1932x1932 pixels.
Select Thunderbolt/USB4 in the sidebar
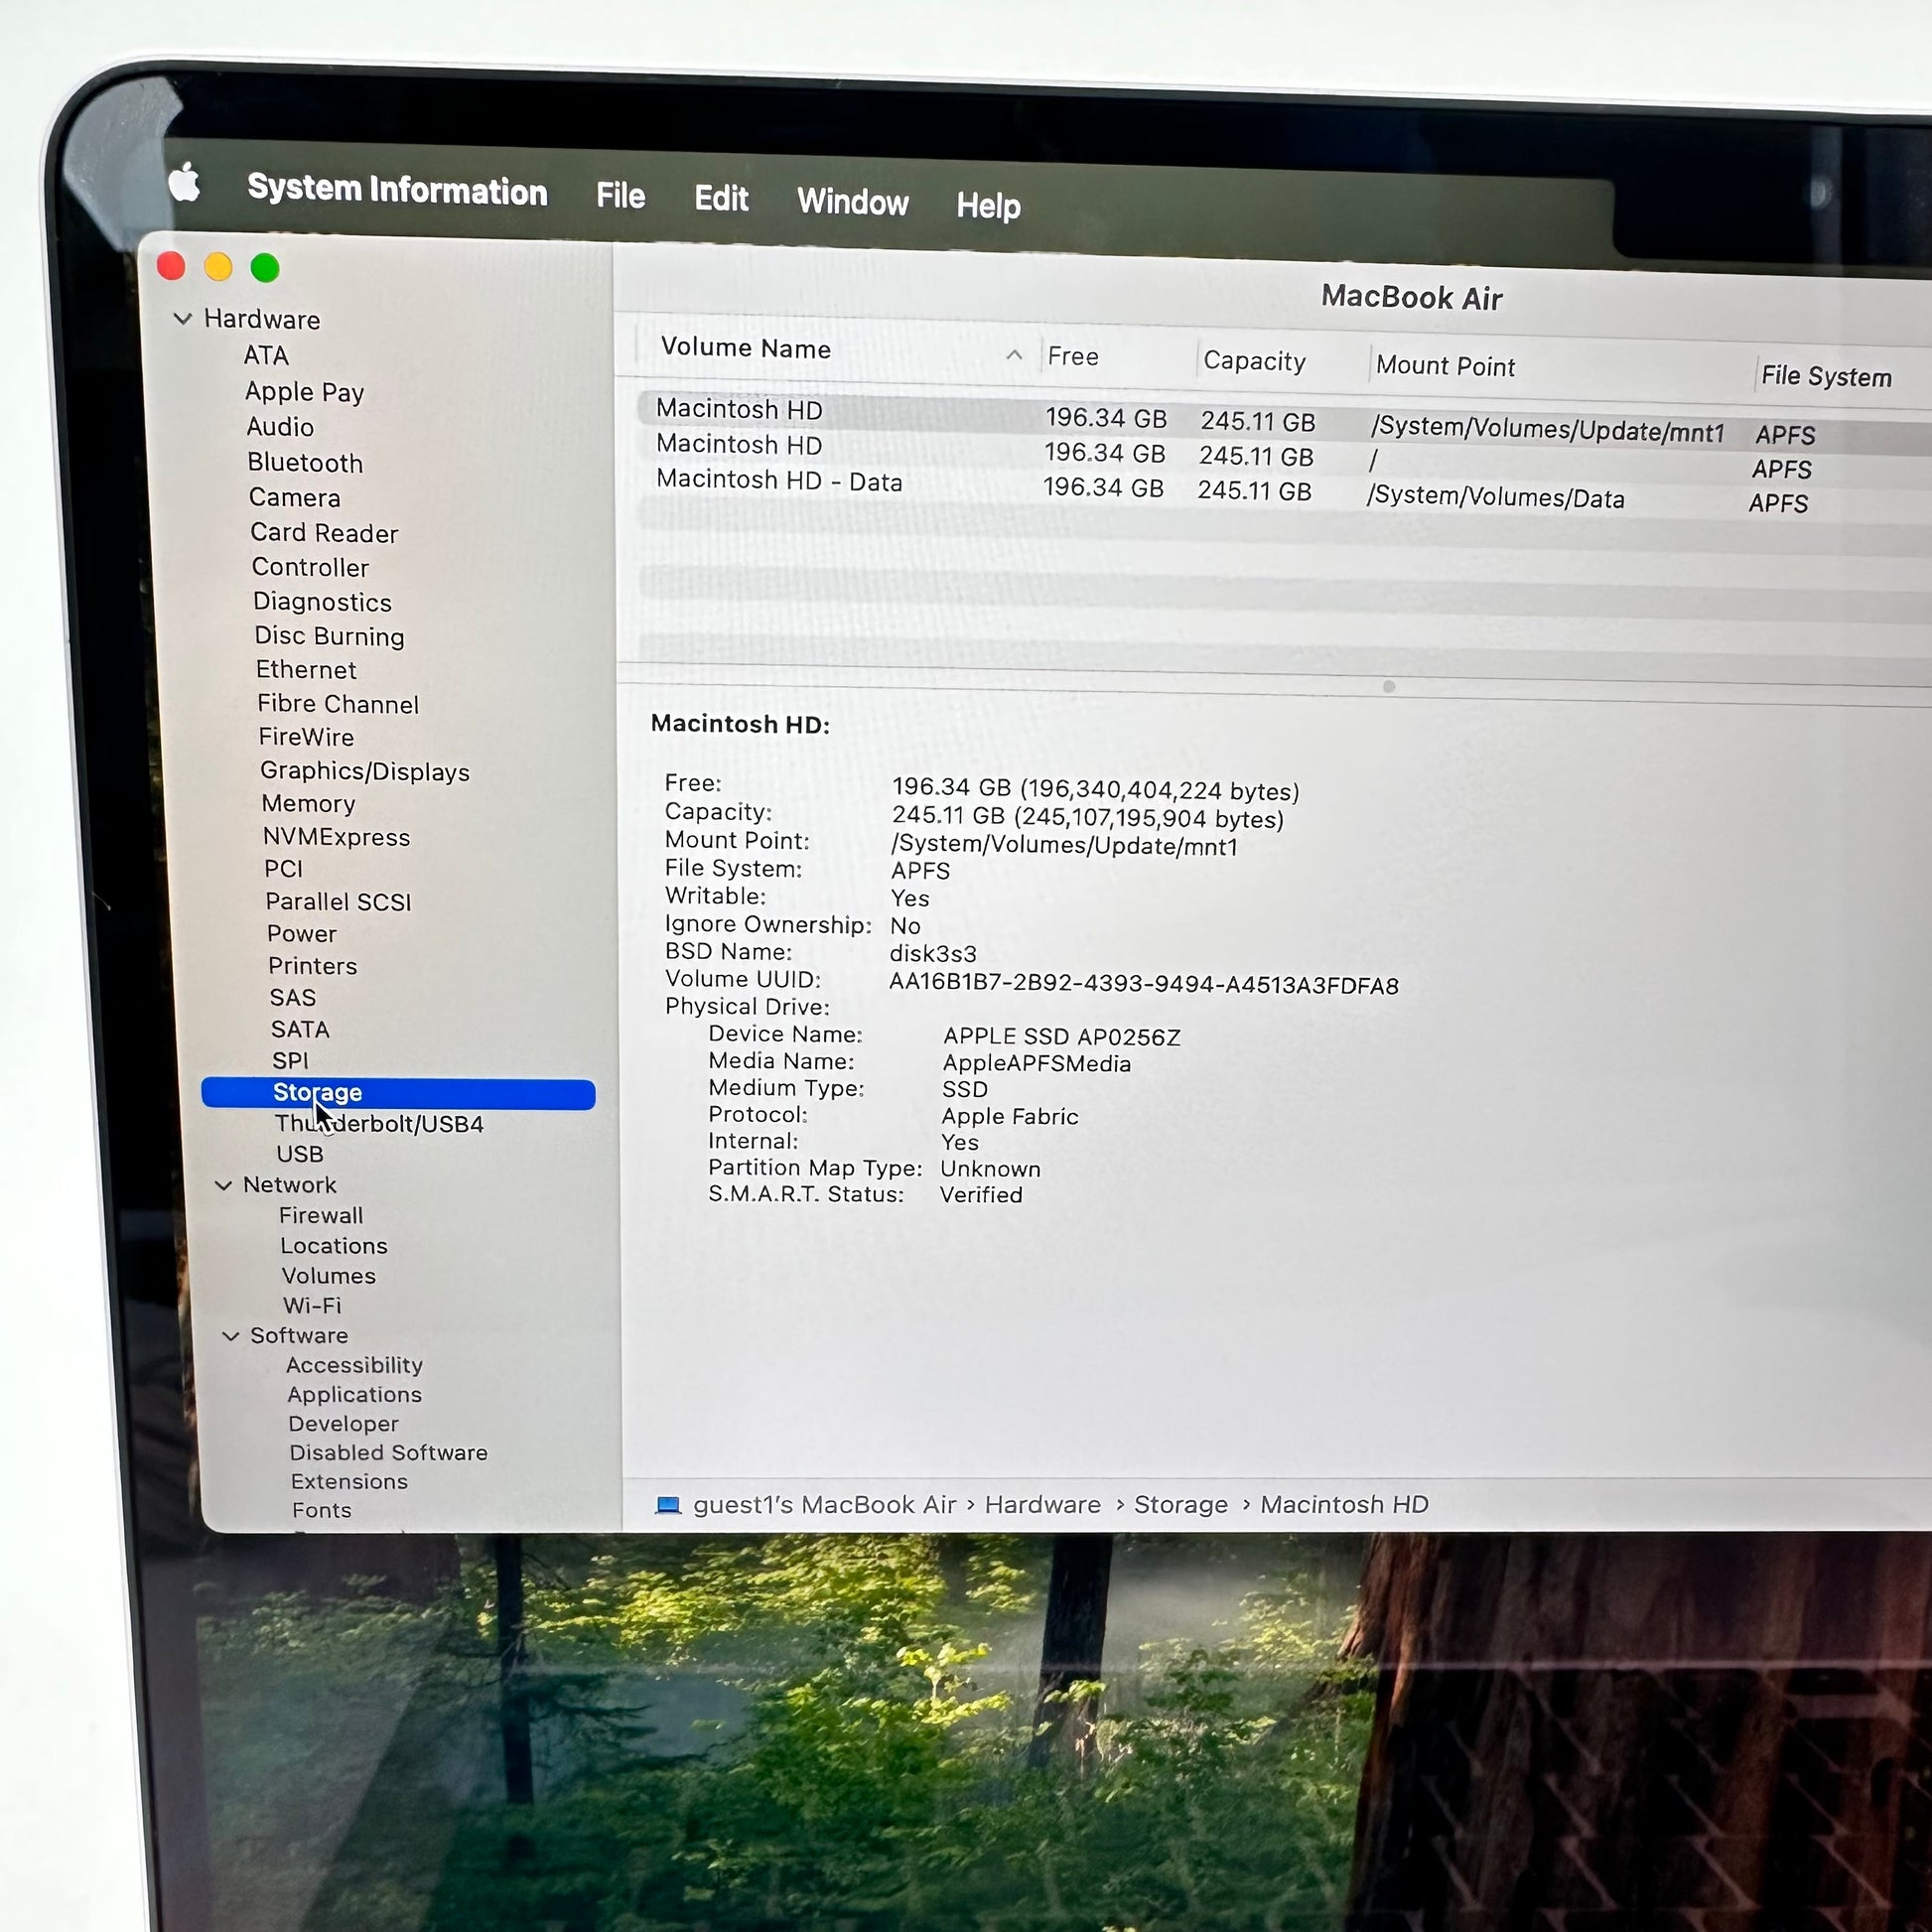click(x=379, y=1124)
